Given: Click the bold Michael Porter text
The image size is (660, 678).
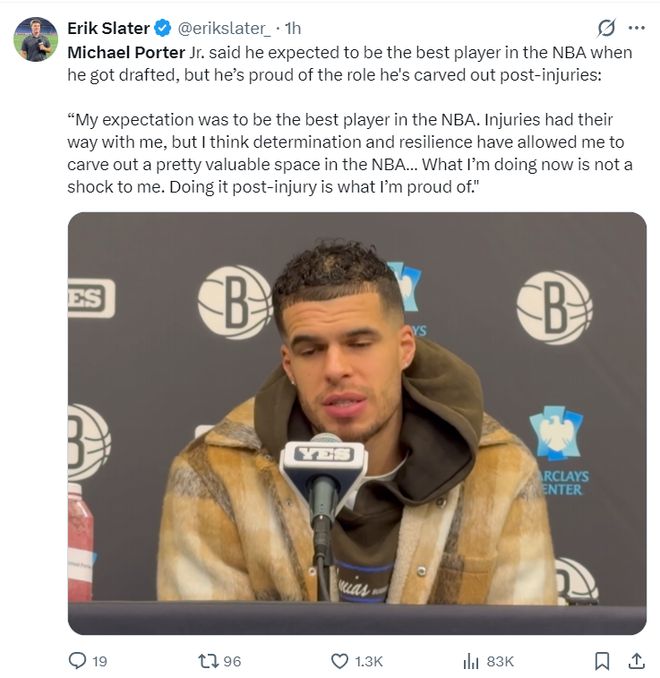Looking at the screenshot, I should [x=126, y=51].
